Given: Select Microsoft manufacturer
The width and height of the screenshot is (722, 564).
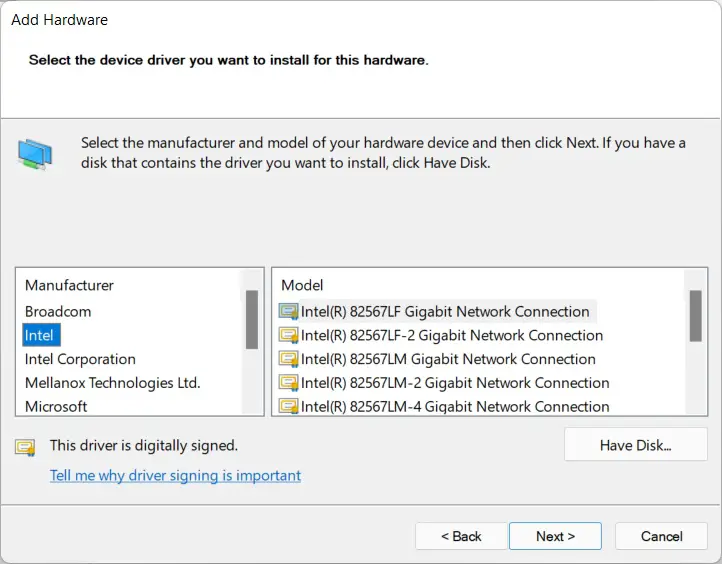Looking at the screenshot, I should point(56,407).
